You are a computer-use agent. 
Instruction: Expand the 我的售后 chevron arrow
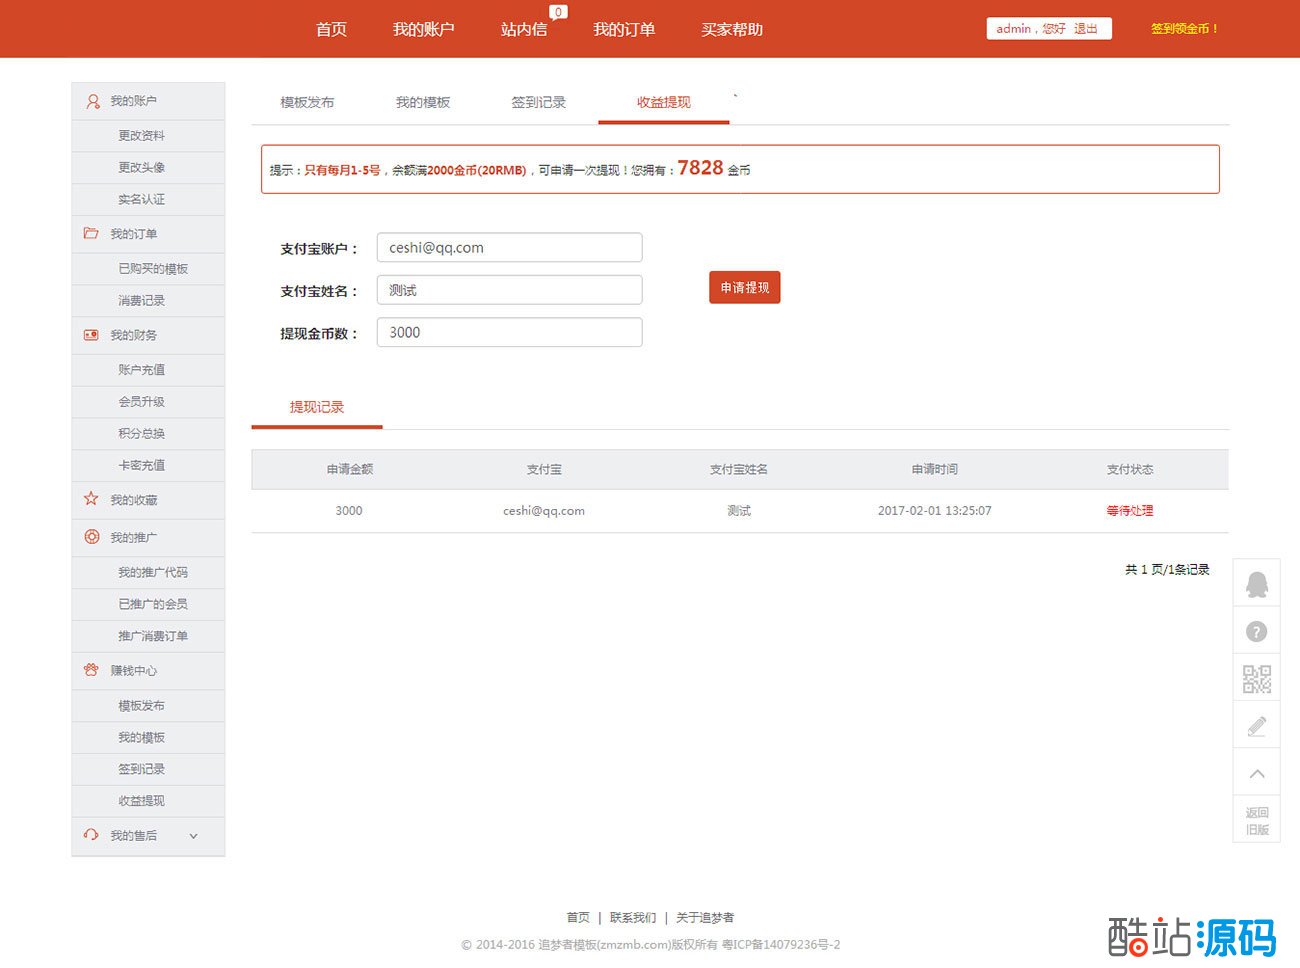pyautogui.click(x=193, y=836)
